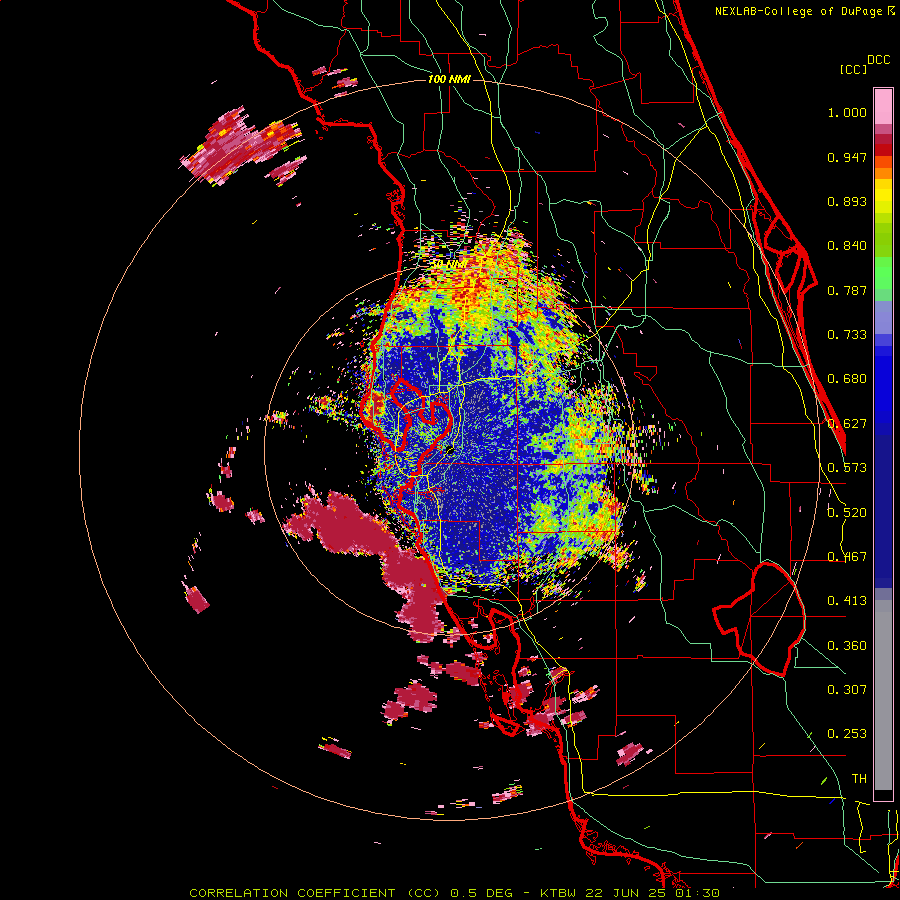This screenshot has width=900, height=900.
Task: Pick the yellow color bar segment
Action: (883, 196)
